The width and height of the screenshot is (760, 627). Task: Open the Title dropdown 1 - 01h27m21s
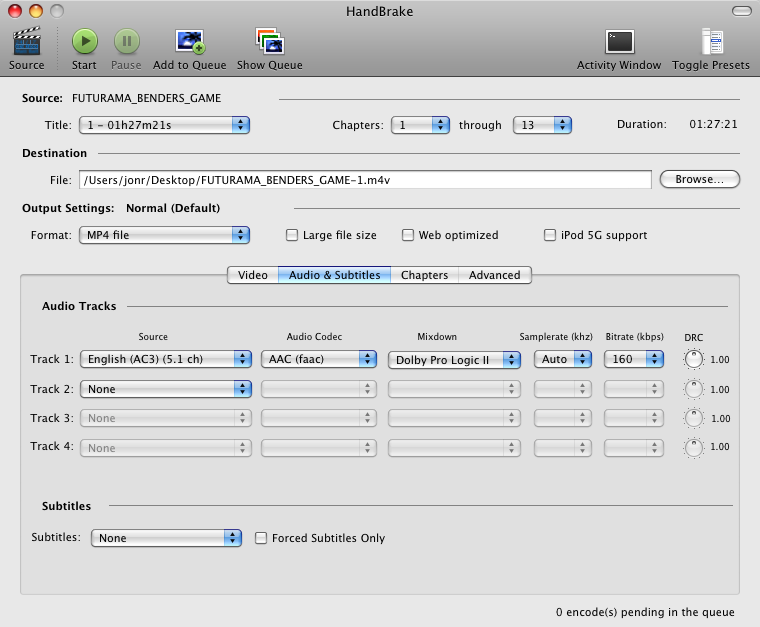point(164,125)
